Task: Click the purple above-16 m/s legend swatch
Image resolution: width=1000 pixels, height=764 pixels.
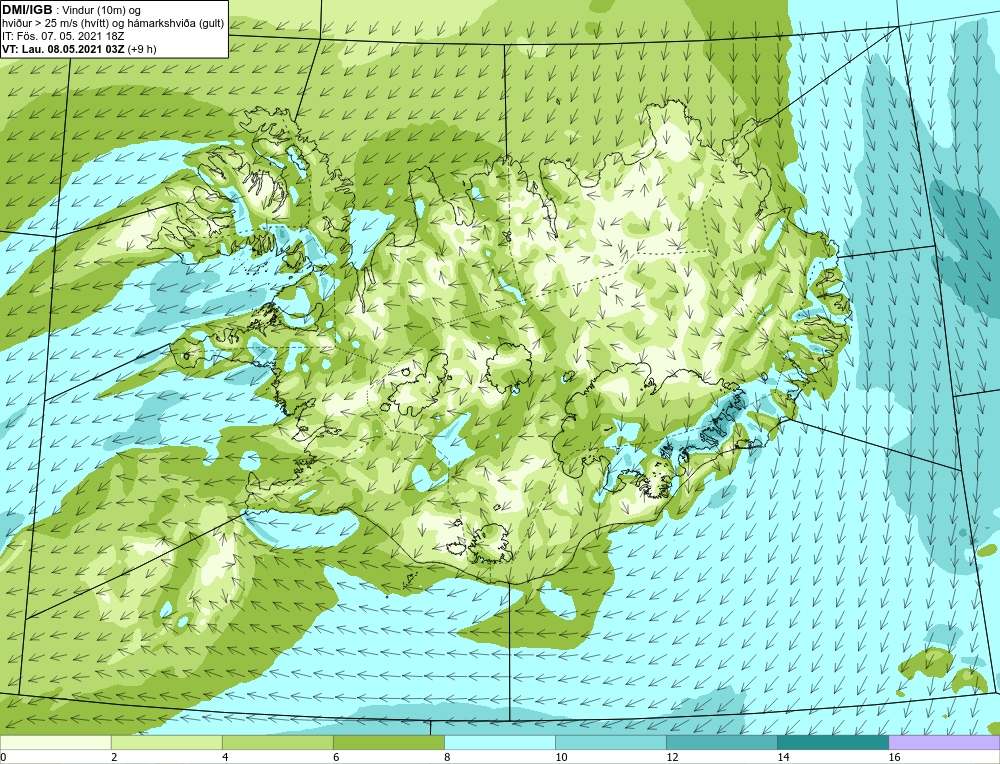Action: tap(944, 742)
